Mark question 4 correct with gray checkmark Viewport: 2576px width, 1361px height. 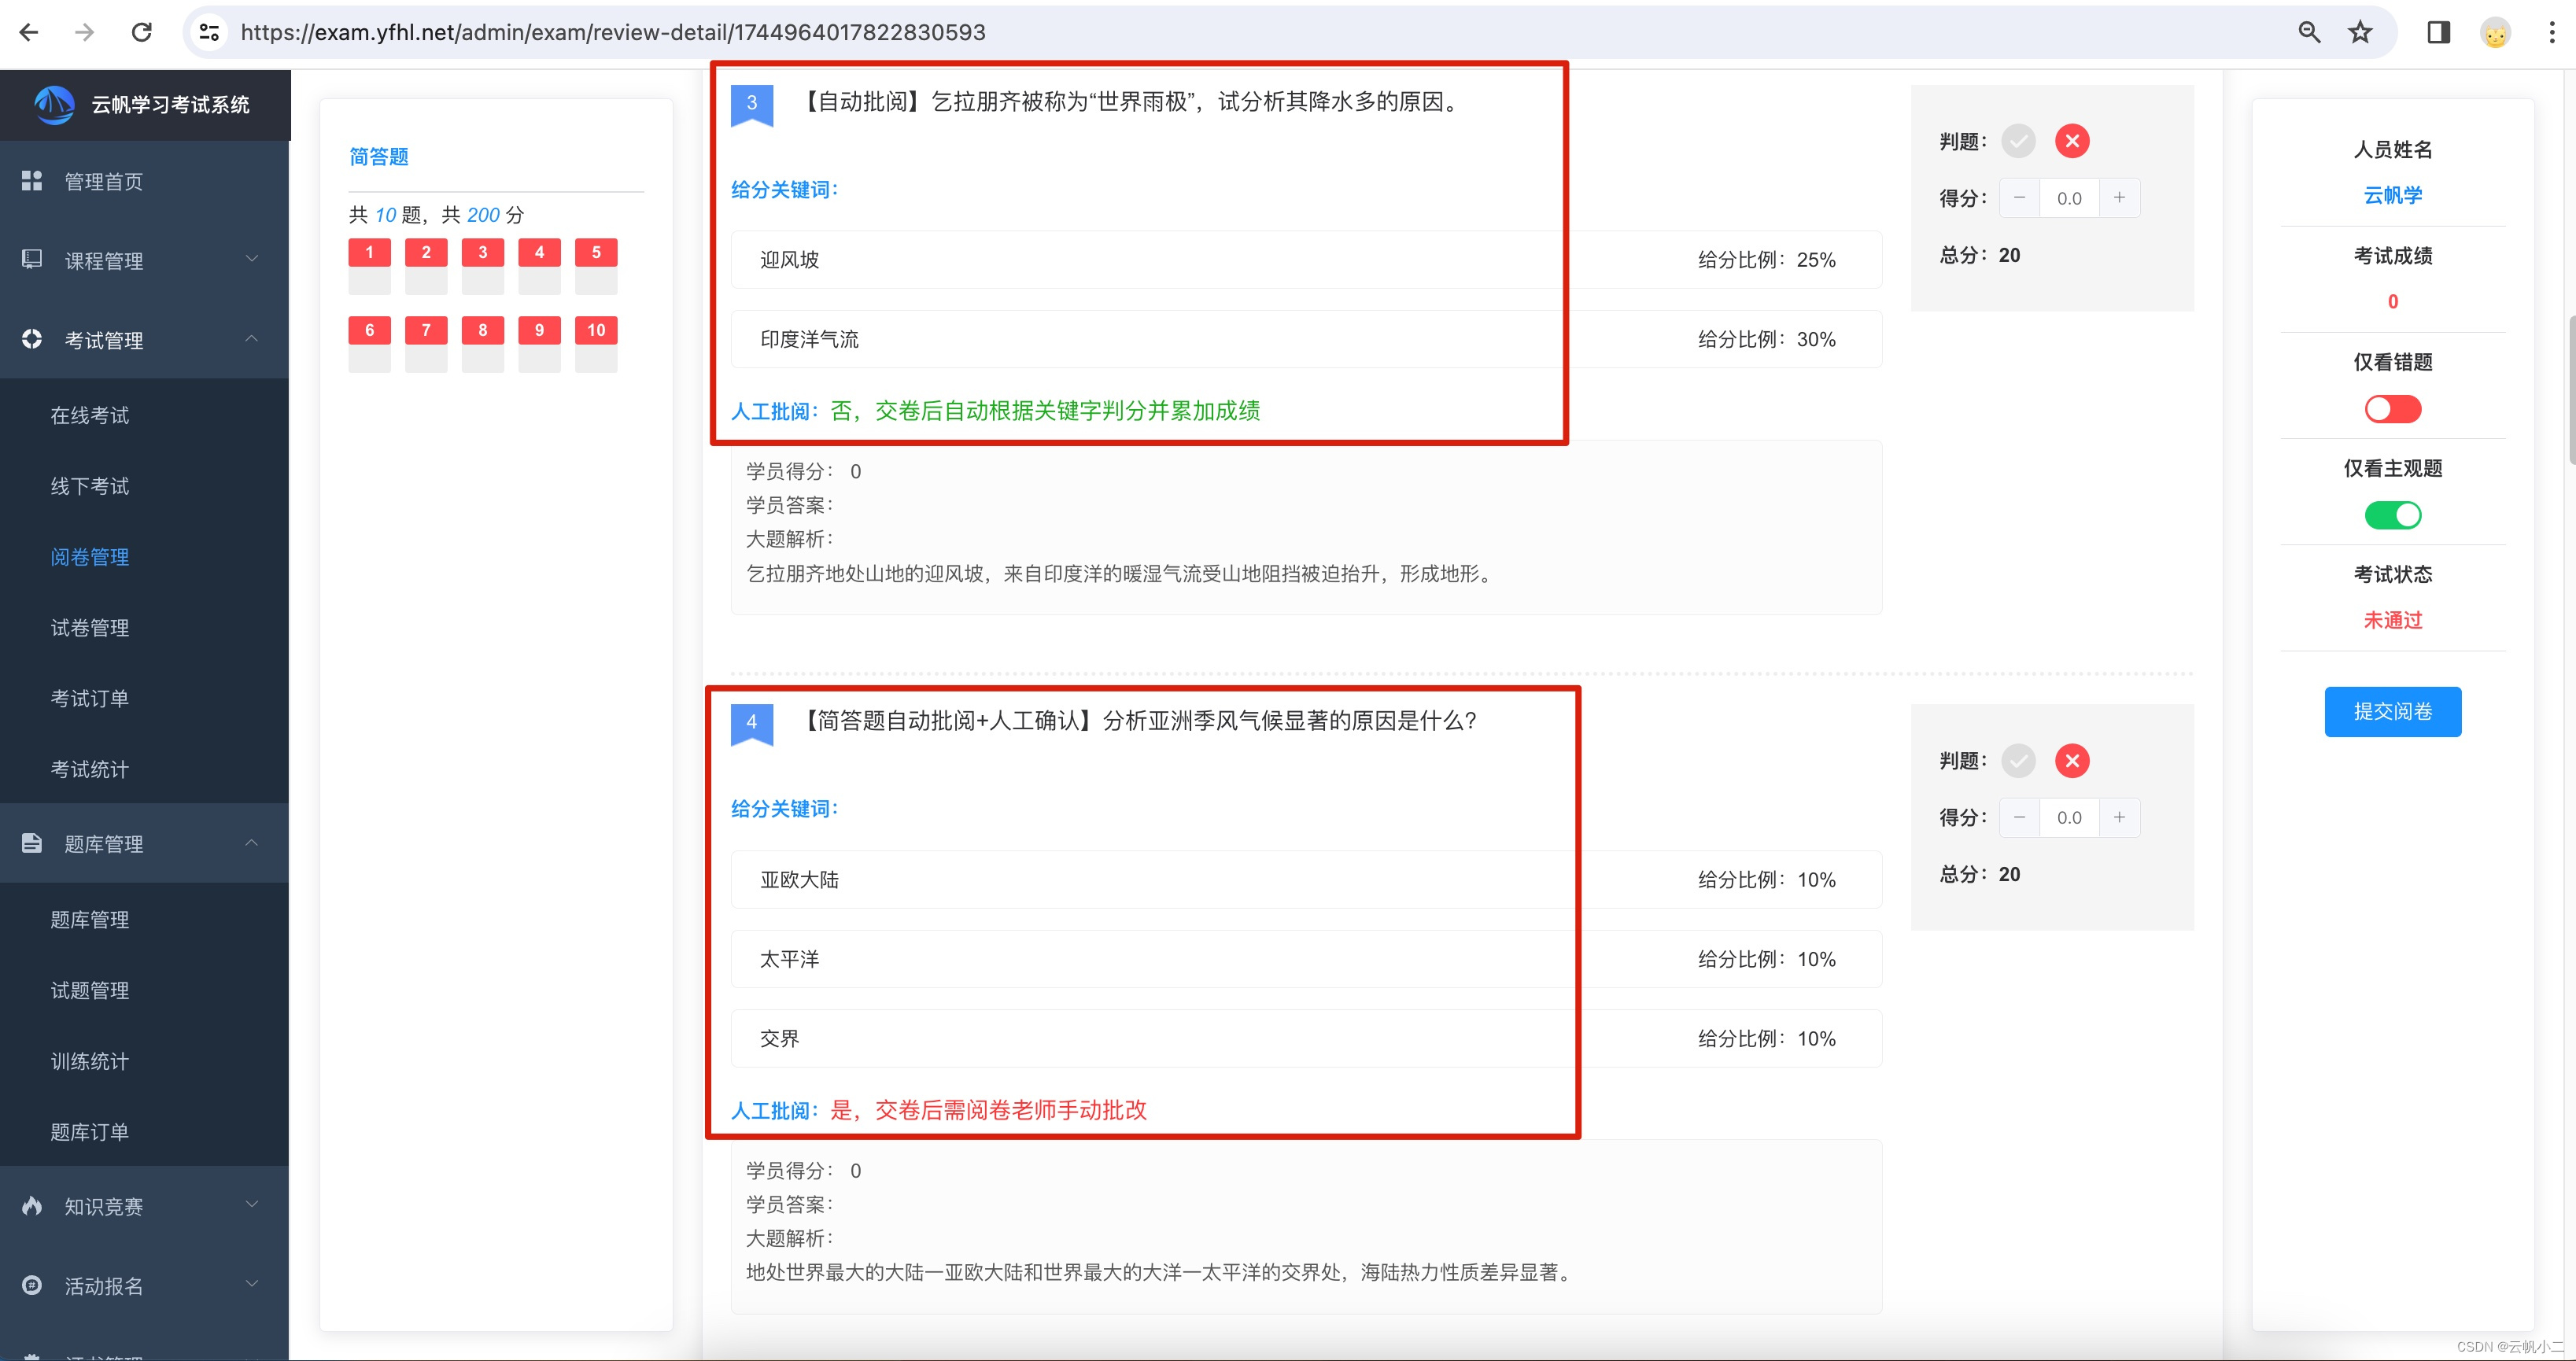click(2018, 761)
